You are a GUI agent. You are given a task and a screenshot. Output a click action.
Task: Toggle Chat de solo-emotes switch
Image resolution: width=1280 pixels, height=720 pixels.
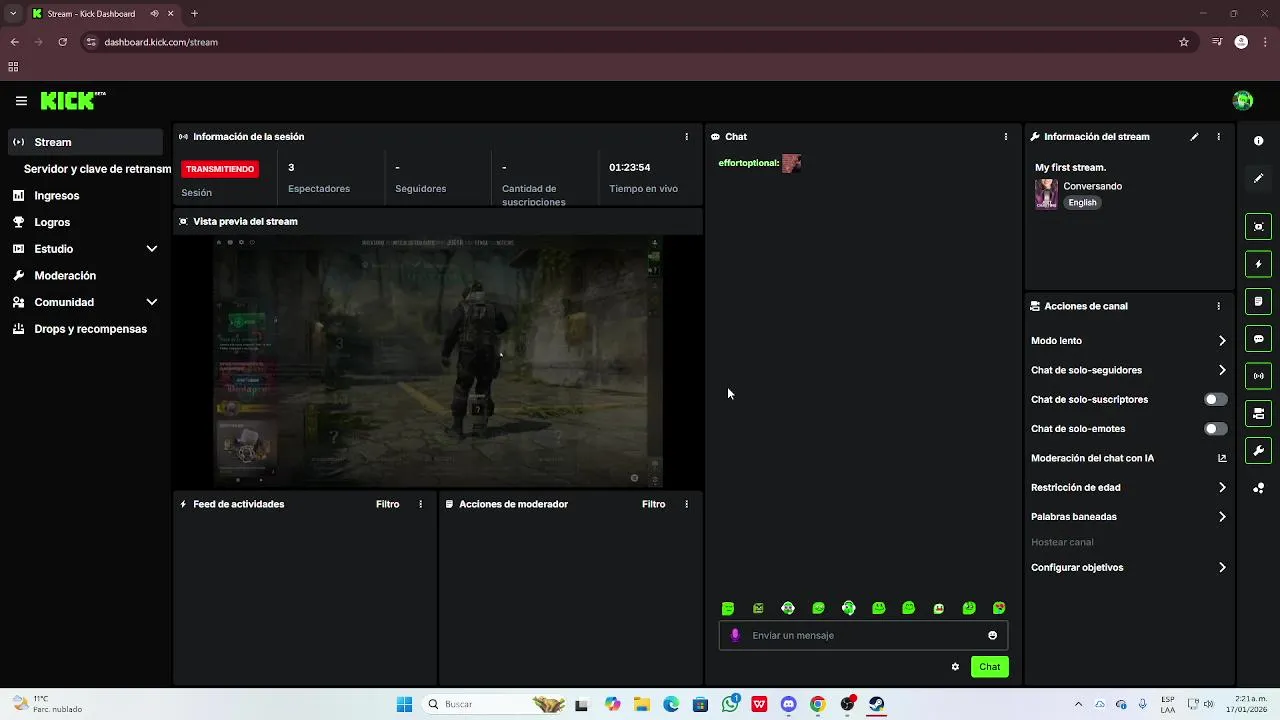point(1215,429)
